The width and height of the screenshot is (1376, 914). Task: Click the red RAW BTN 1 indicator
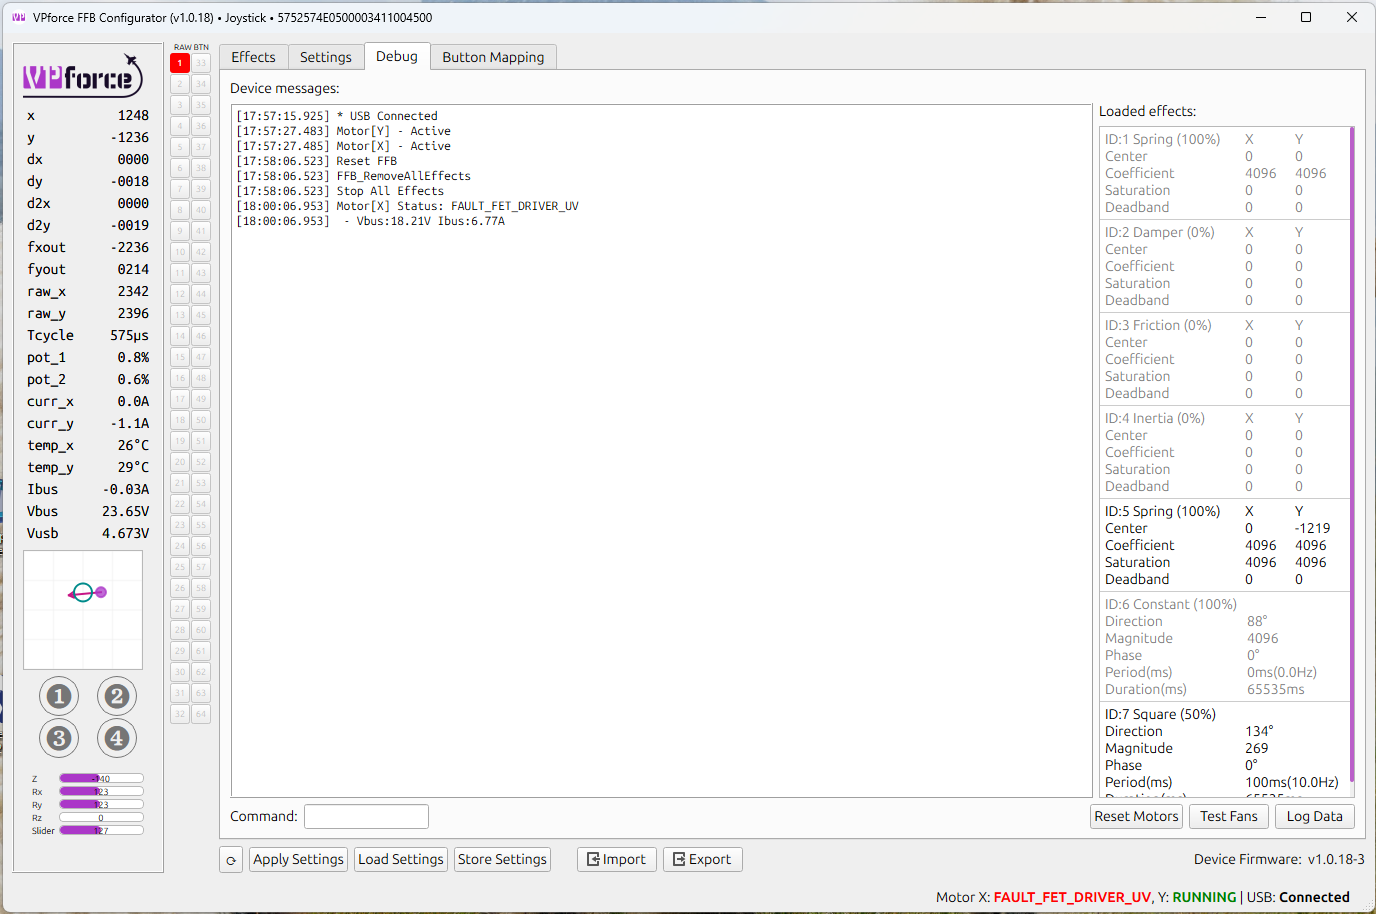tap(179, 62)
